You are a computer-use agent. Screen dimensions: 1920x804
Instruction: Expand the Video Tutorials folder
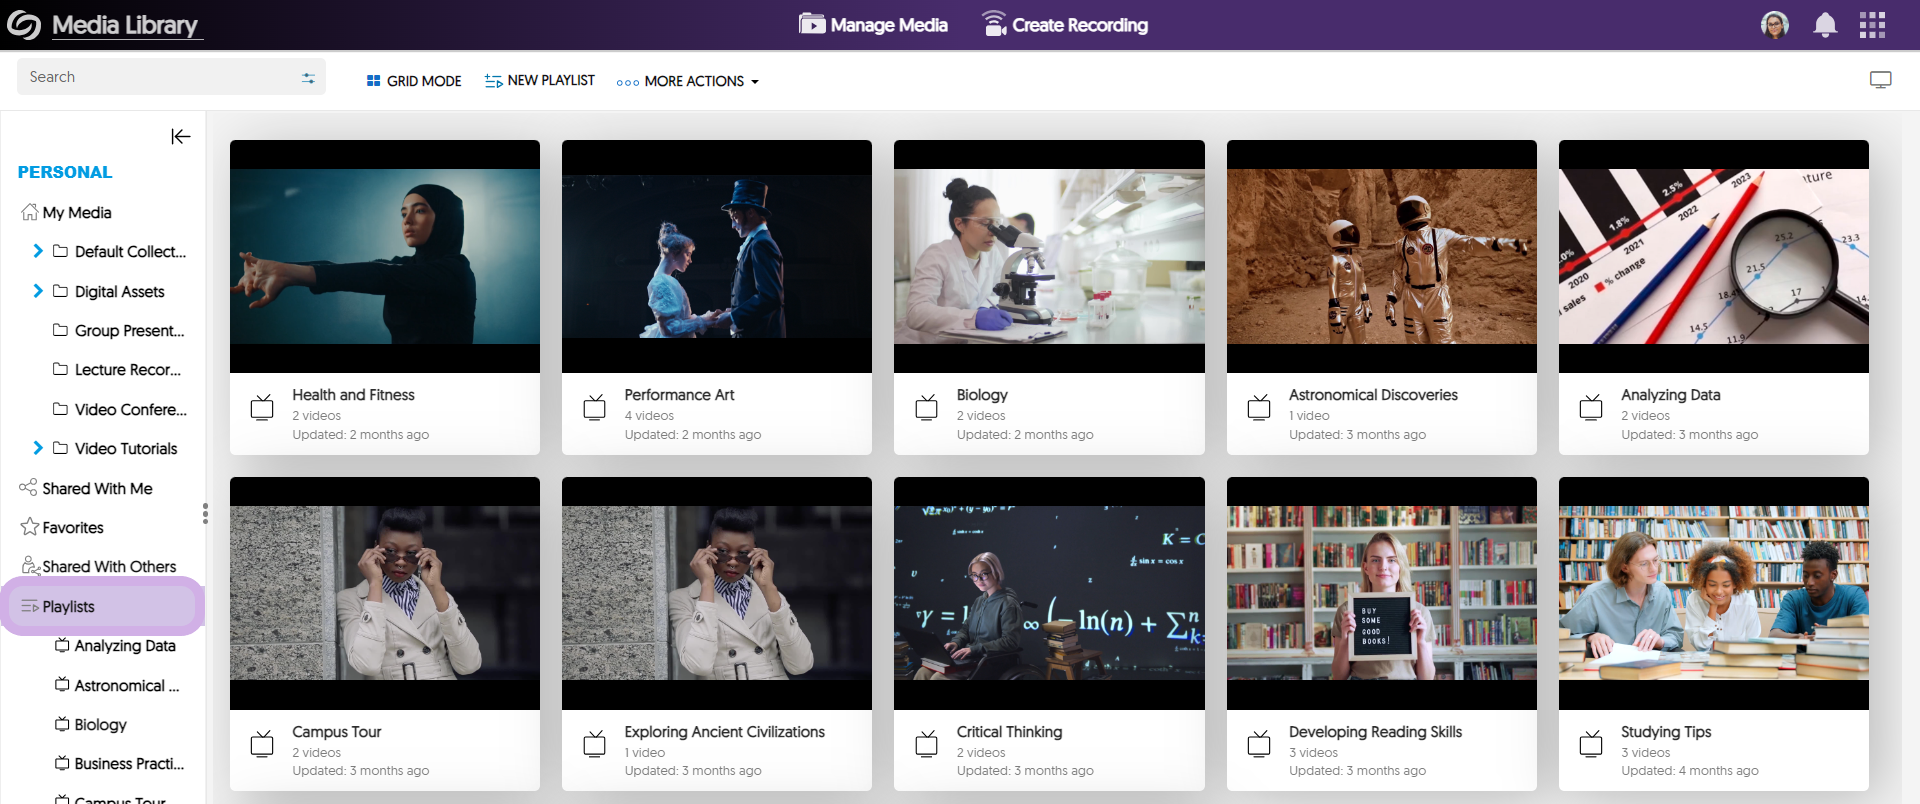pos(38,448)
